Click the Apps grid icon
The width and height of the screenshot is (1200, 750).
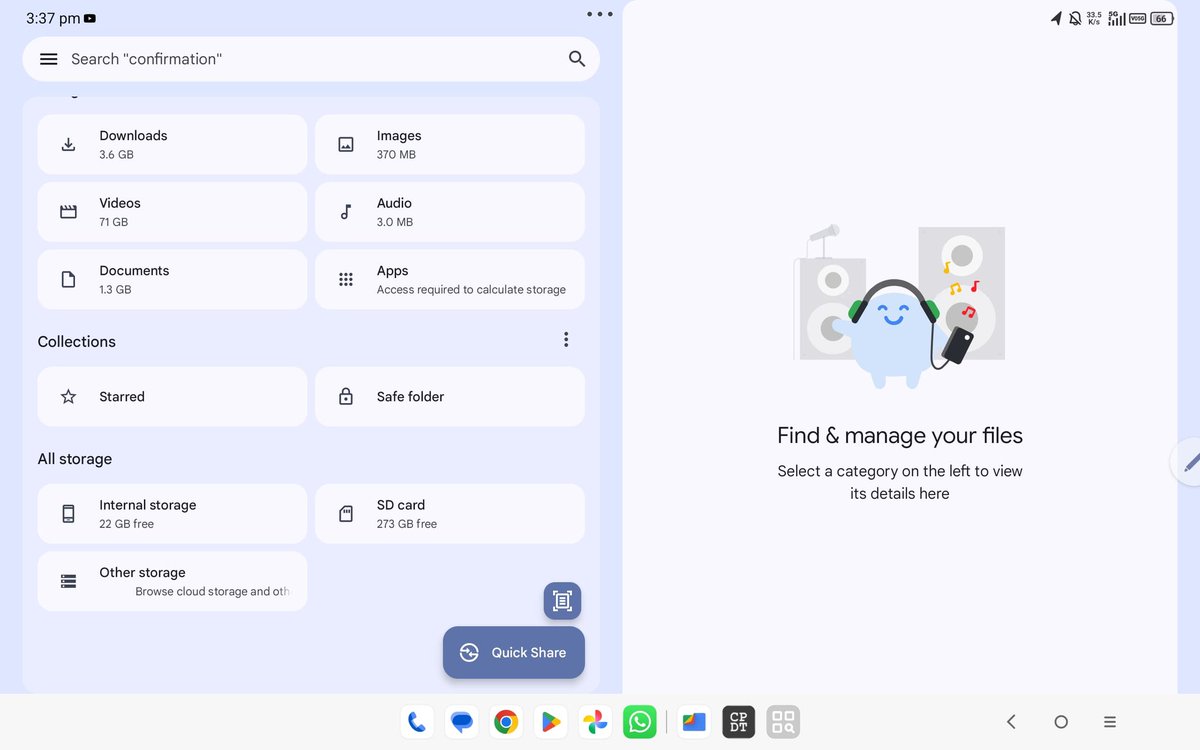(x=346, y=280)
